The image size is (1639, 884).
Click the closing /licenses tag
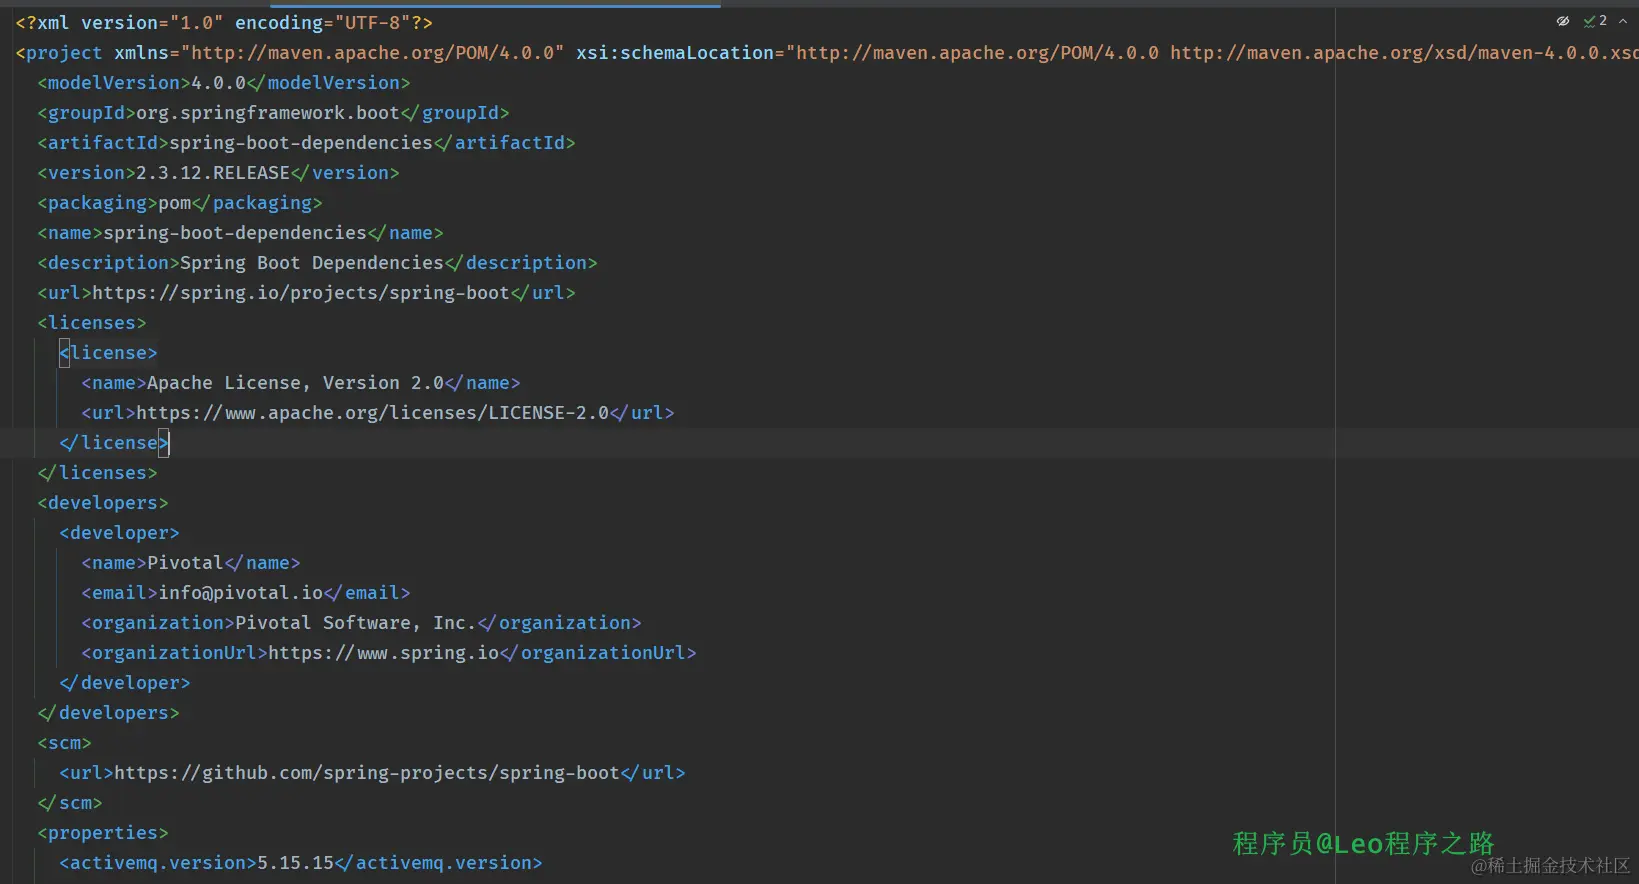97,473
